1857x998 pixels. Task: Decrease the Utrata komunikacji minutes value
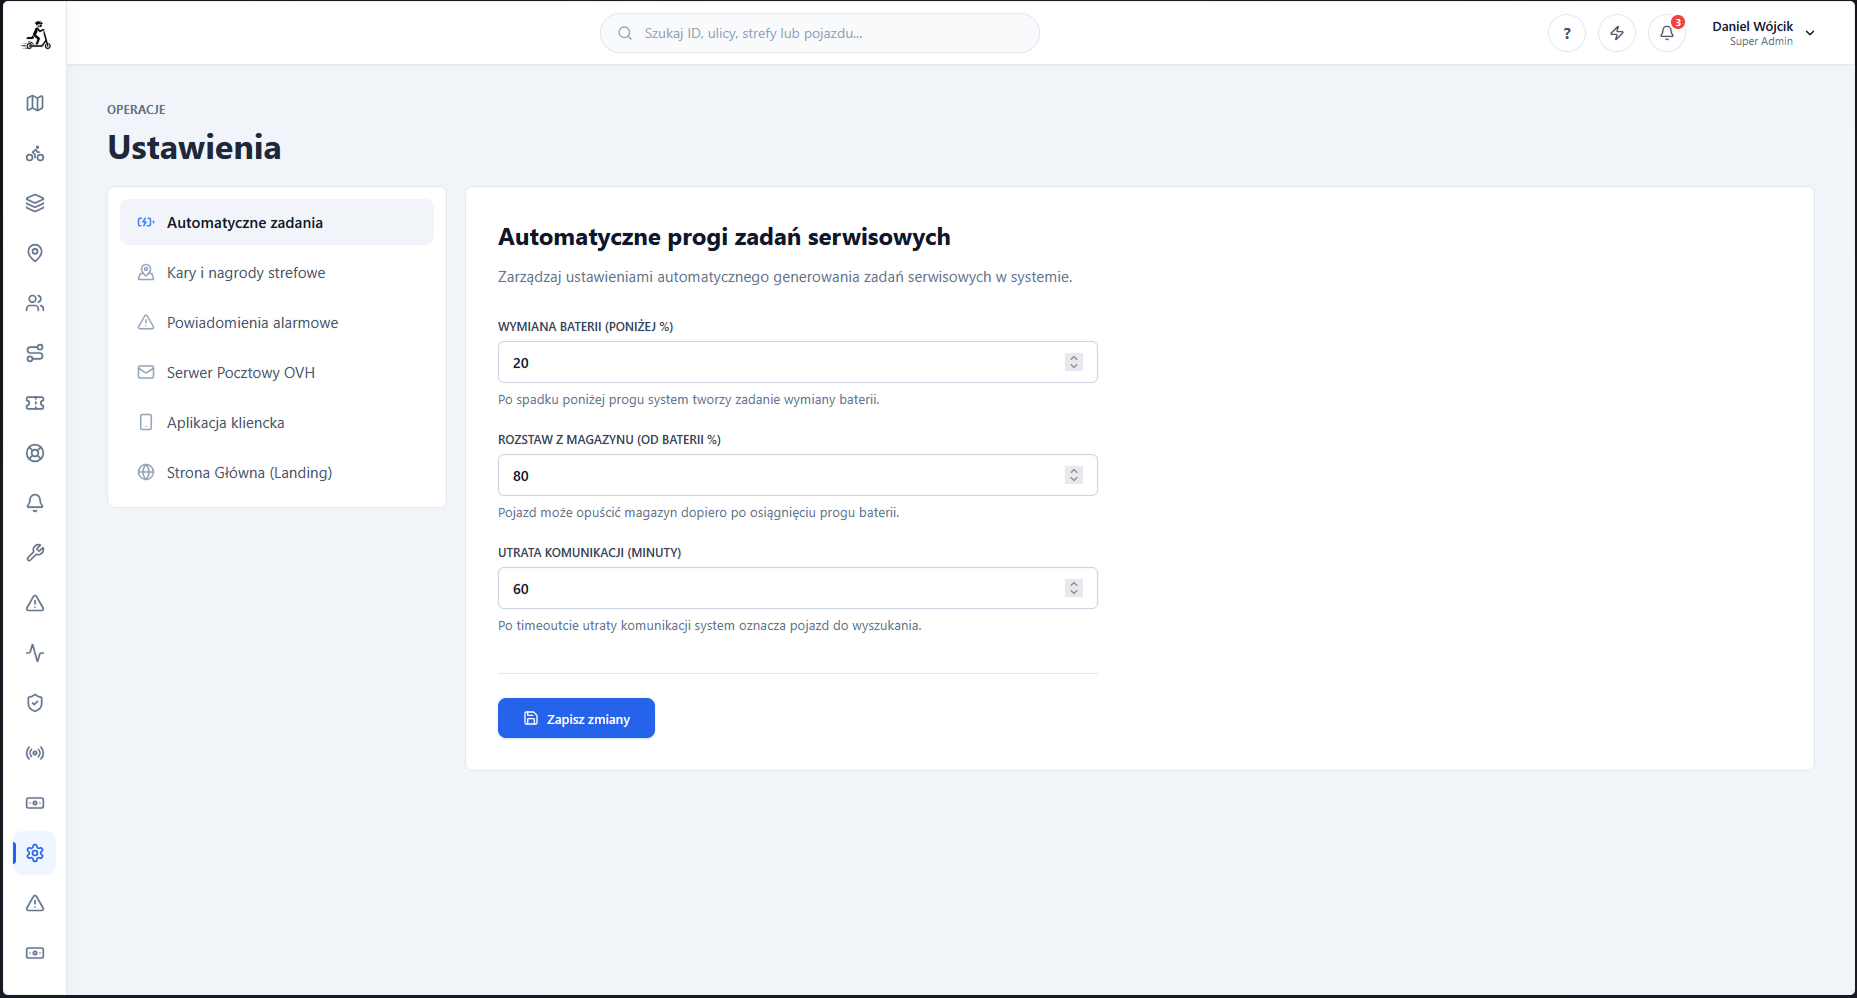(x=1074, y=593)
